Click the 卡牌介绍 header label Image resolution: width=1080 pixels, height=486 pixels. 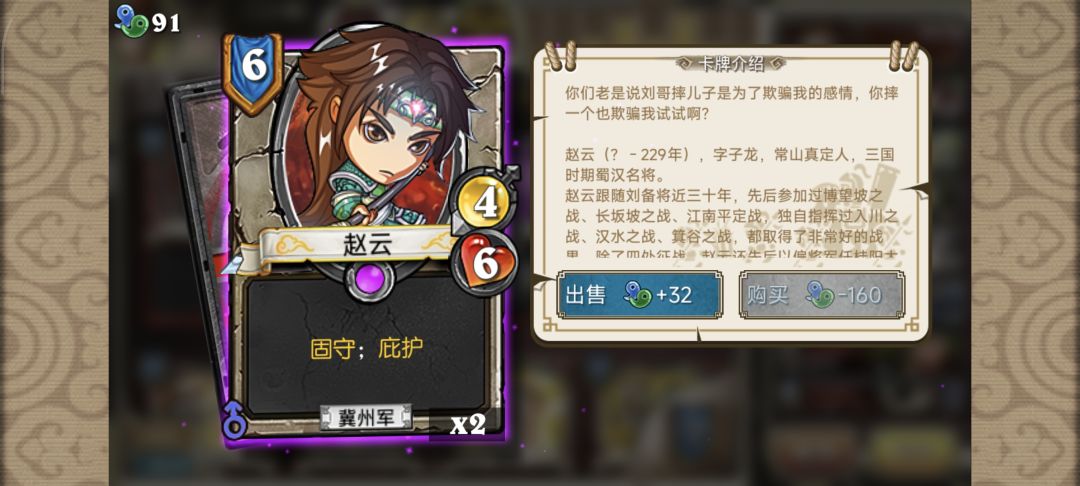coord(731,63)
